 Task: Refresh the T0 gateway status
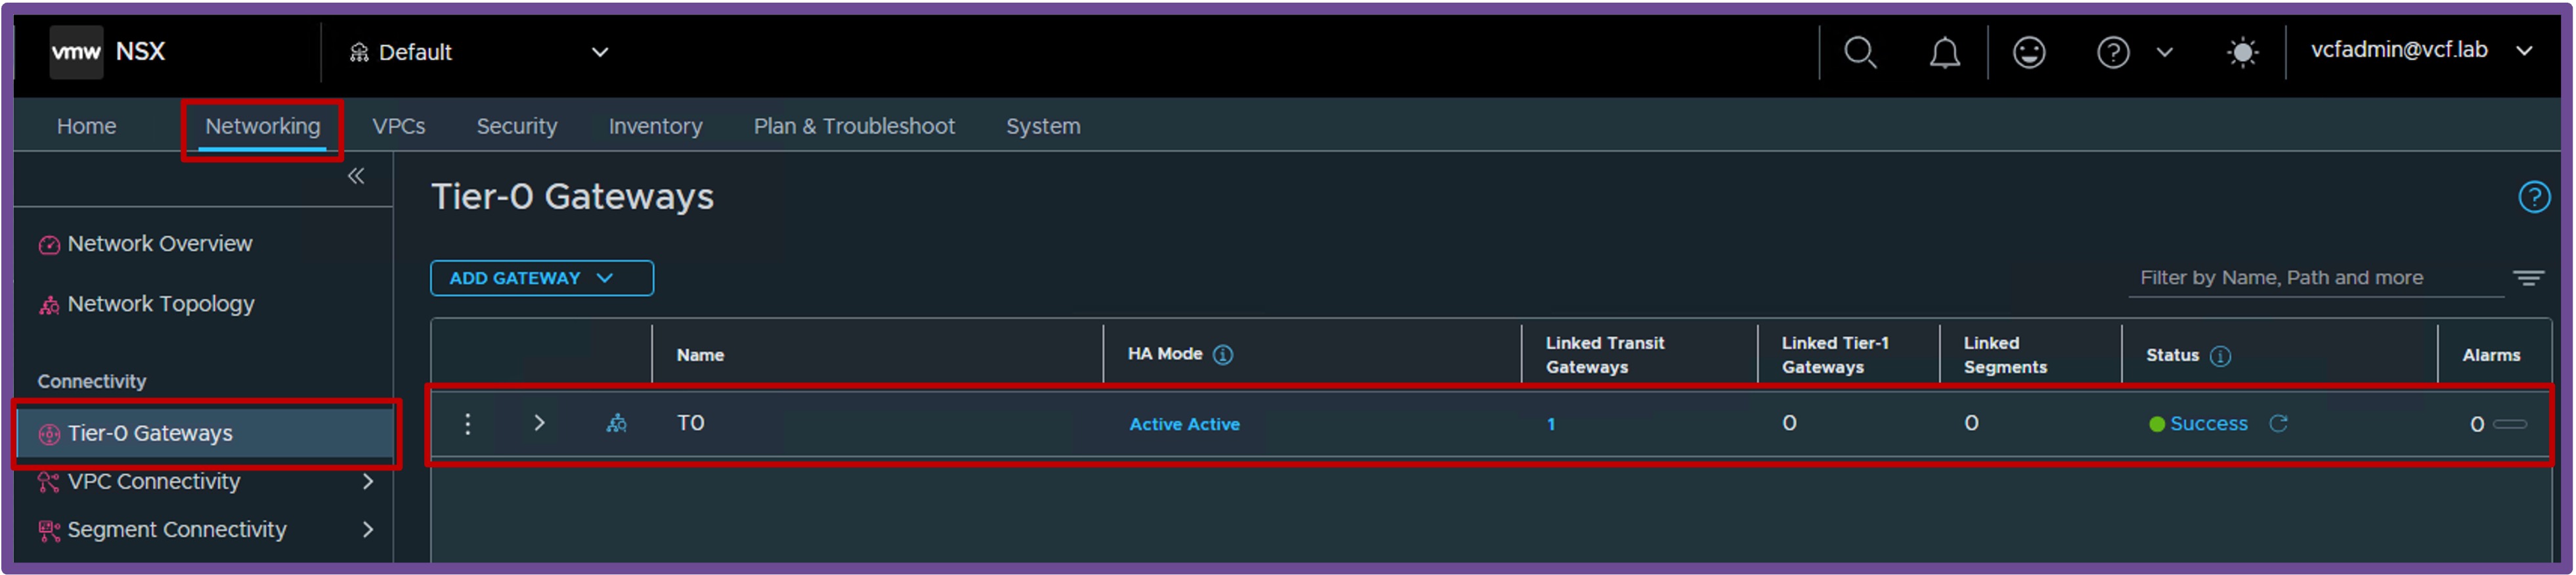pos(2278,424)
